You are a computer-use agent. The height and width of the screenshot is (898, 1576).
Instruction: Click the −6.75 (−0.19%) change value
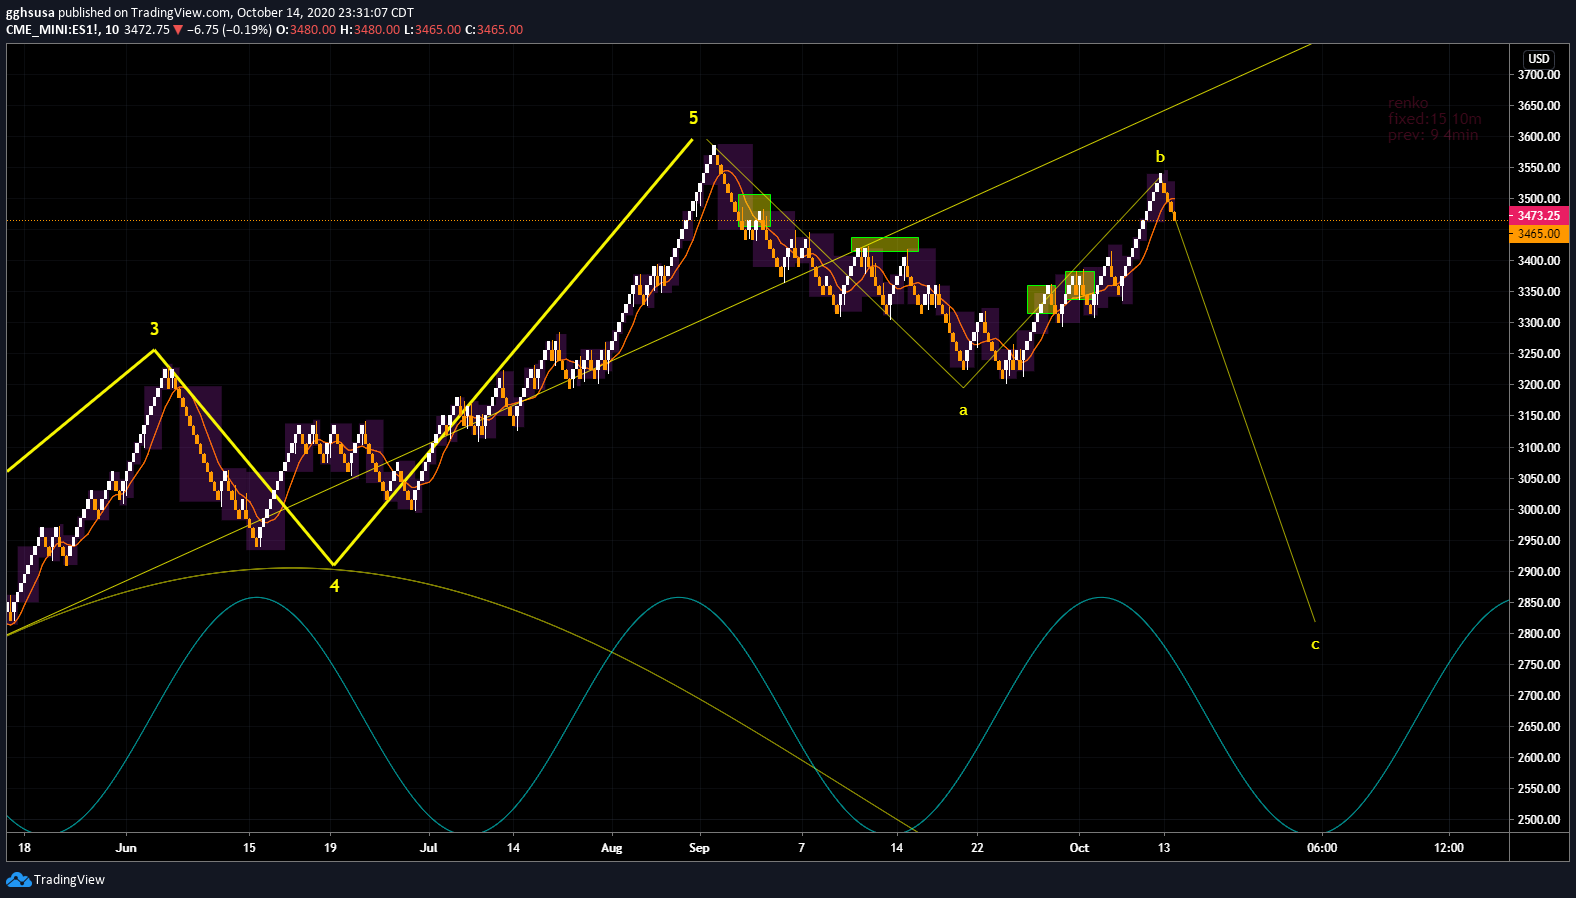(229, 30)
